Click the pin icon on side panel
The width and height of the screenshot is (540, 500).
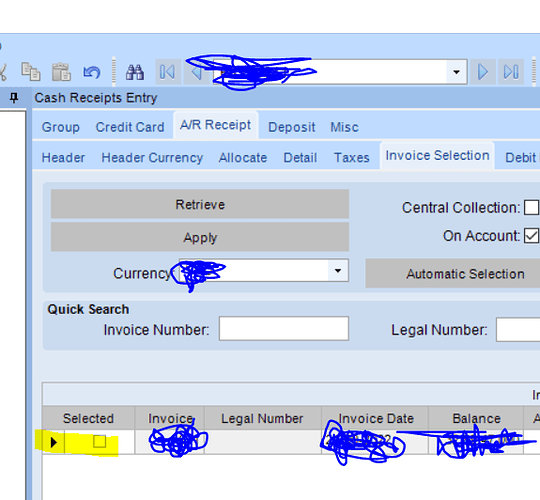coord(14,98)
